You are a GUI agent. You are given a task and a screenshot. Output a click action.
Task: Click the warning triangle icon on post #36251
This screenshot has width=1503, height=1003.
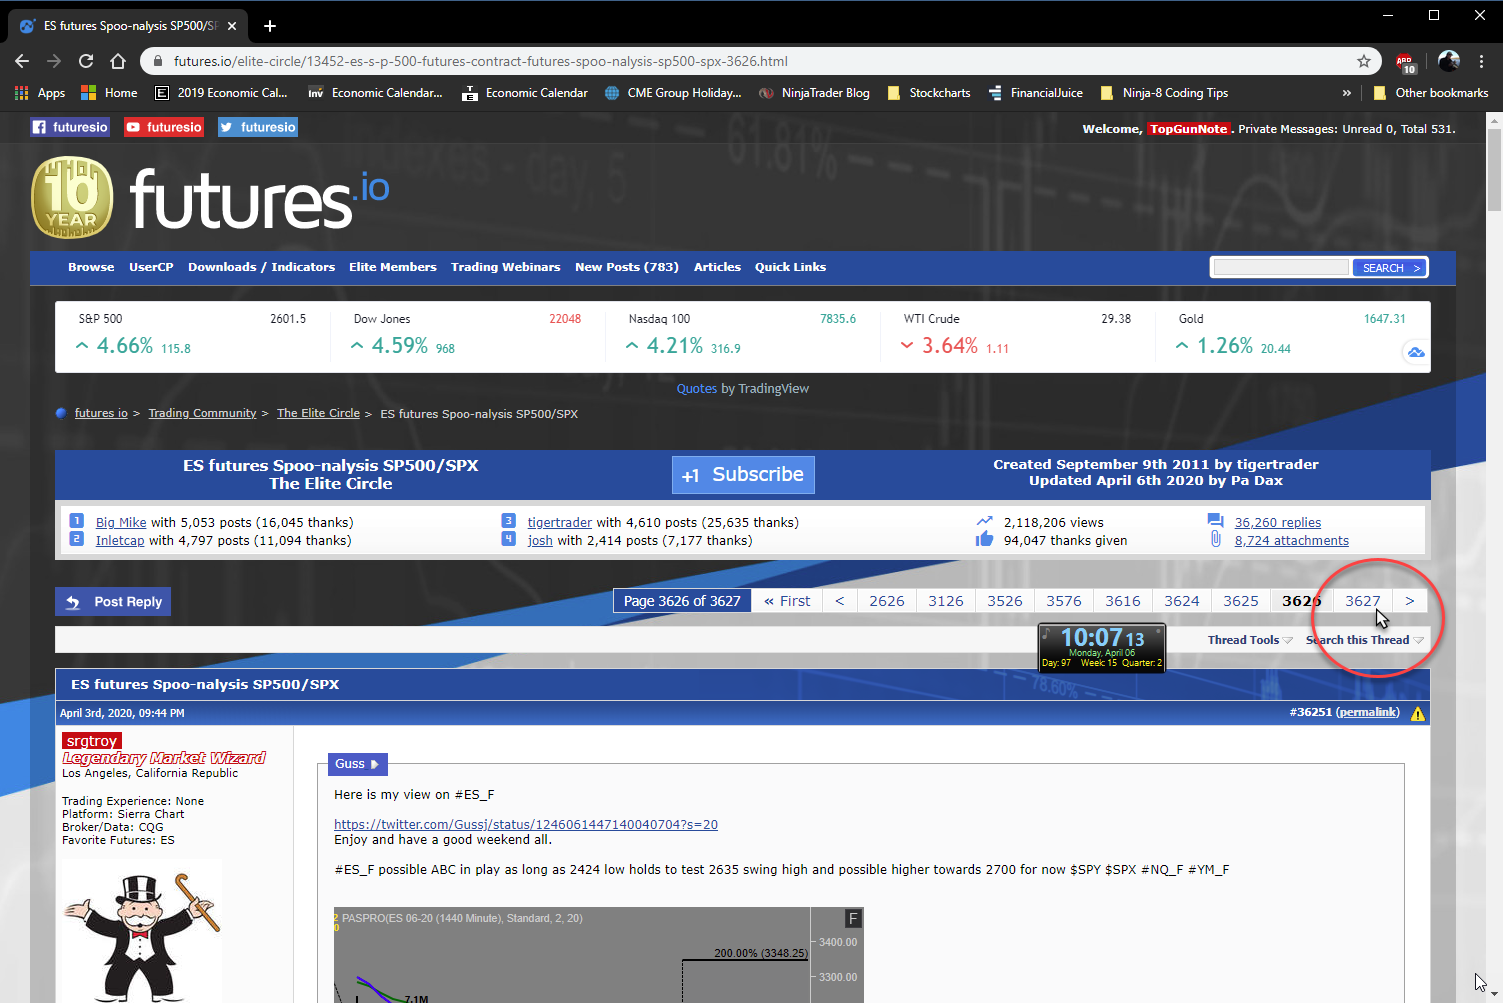pos(1418,714)
